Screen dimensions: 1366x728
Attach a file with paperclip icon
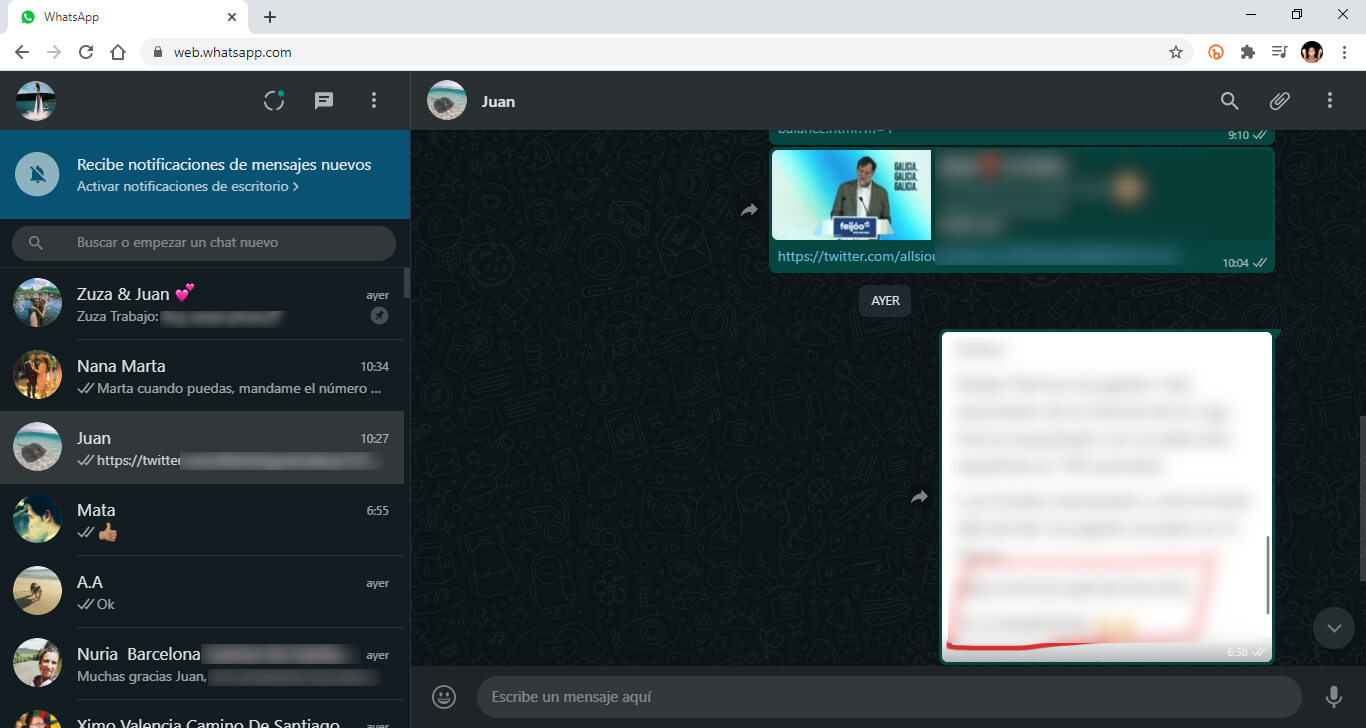[1280, 100]
